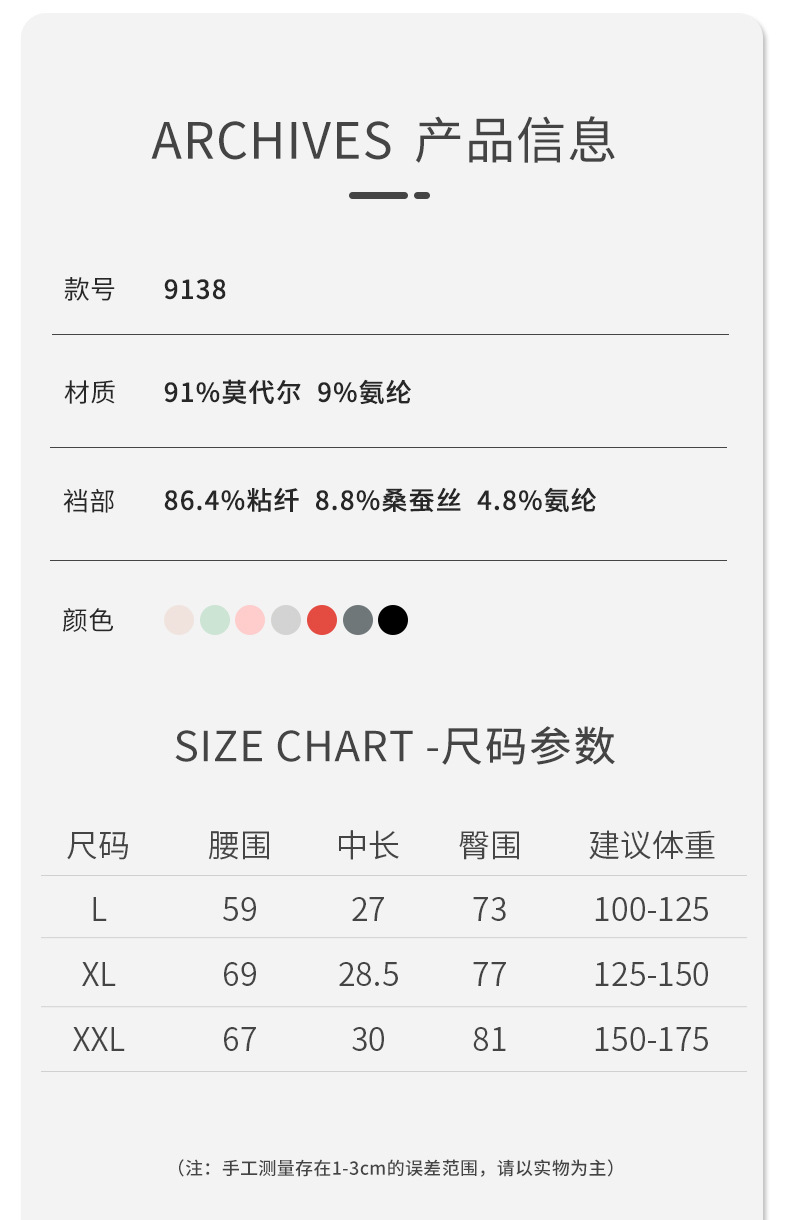Choose the red color swatch
This screenshot has width=790, height=1220.
click(322, 620)
